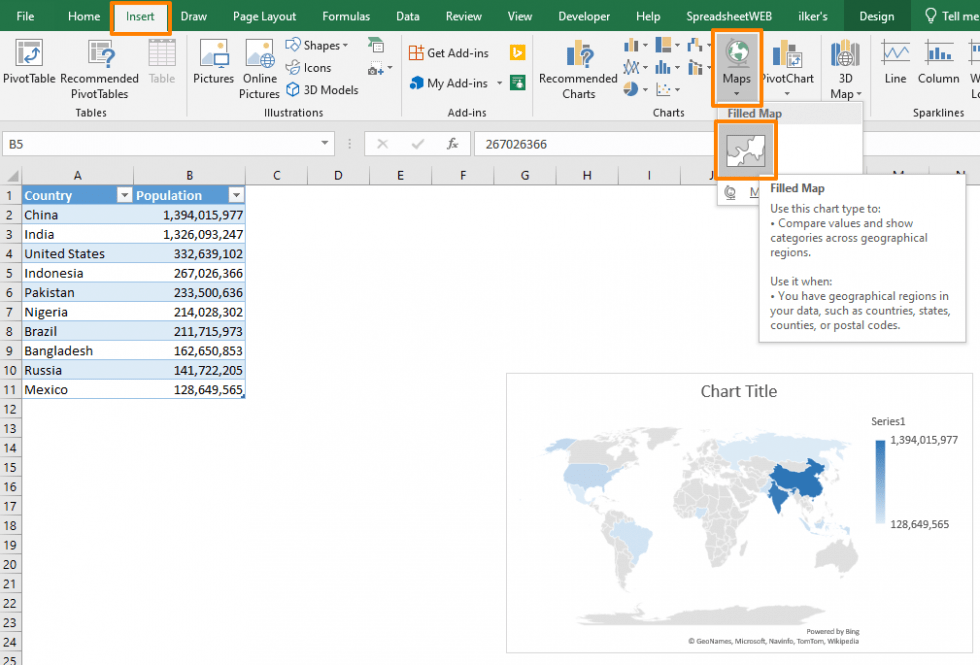Open the Developer ribbon tab
Image resolution: width=980 pixels, height=665 pixels.
tap(583, 16)
